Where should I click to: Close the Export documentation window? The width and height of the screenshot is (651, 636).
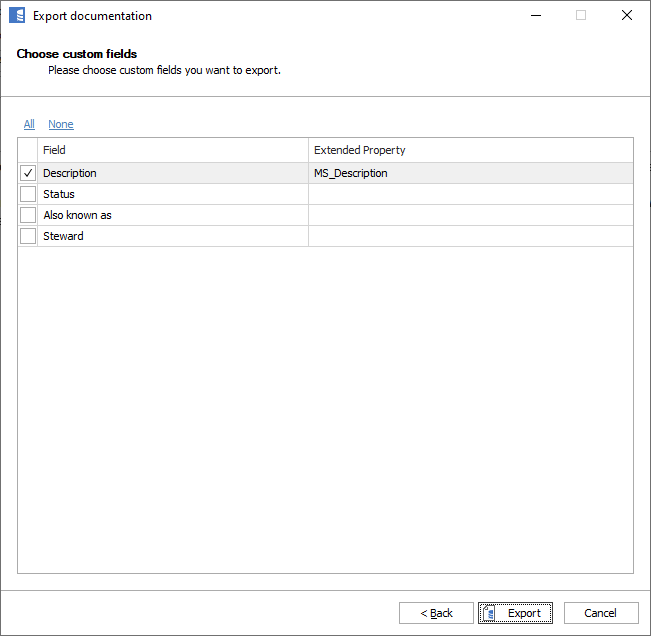(627, 16)
